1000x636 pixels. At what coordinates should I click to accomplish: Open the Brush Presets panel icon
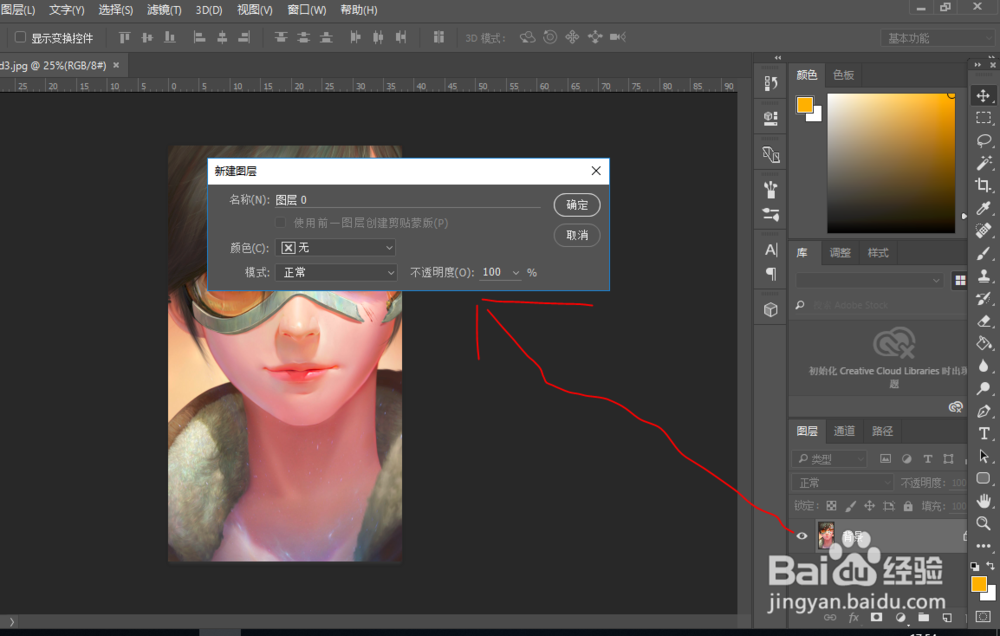tap(770, 214)
